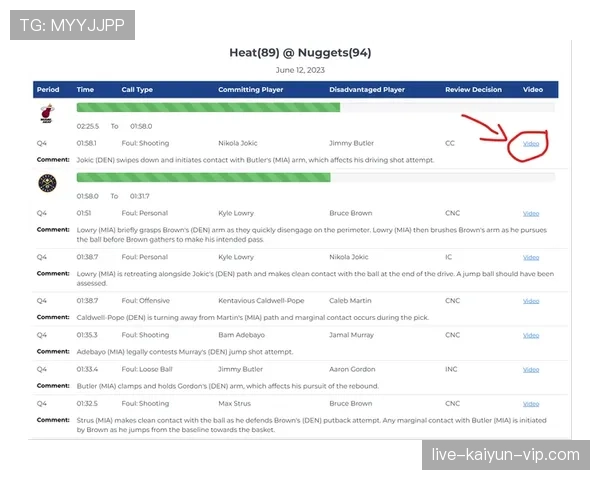Screen dimensions: 600x480
Task: Open Video link for Lowry's 01:38.7 IC call
Action: pyautogui.click(x=531, y=256)
